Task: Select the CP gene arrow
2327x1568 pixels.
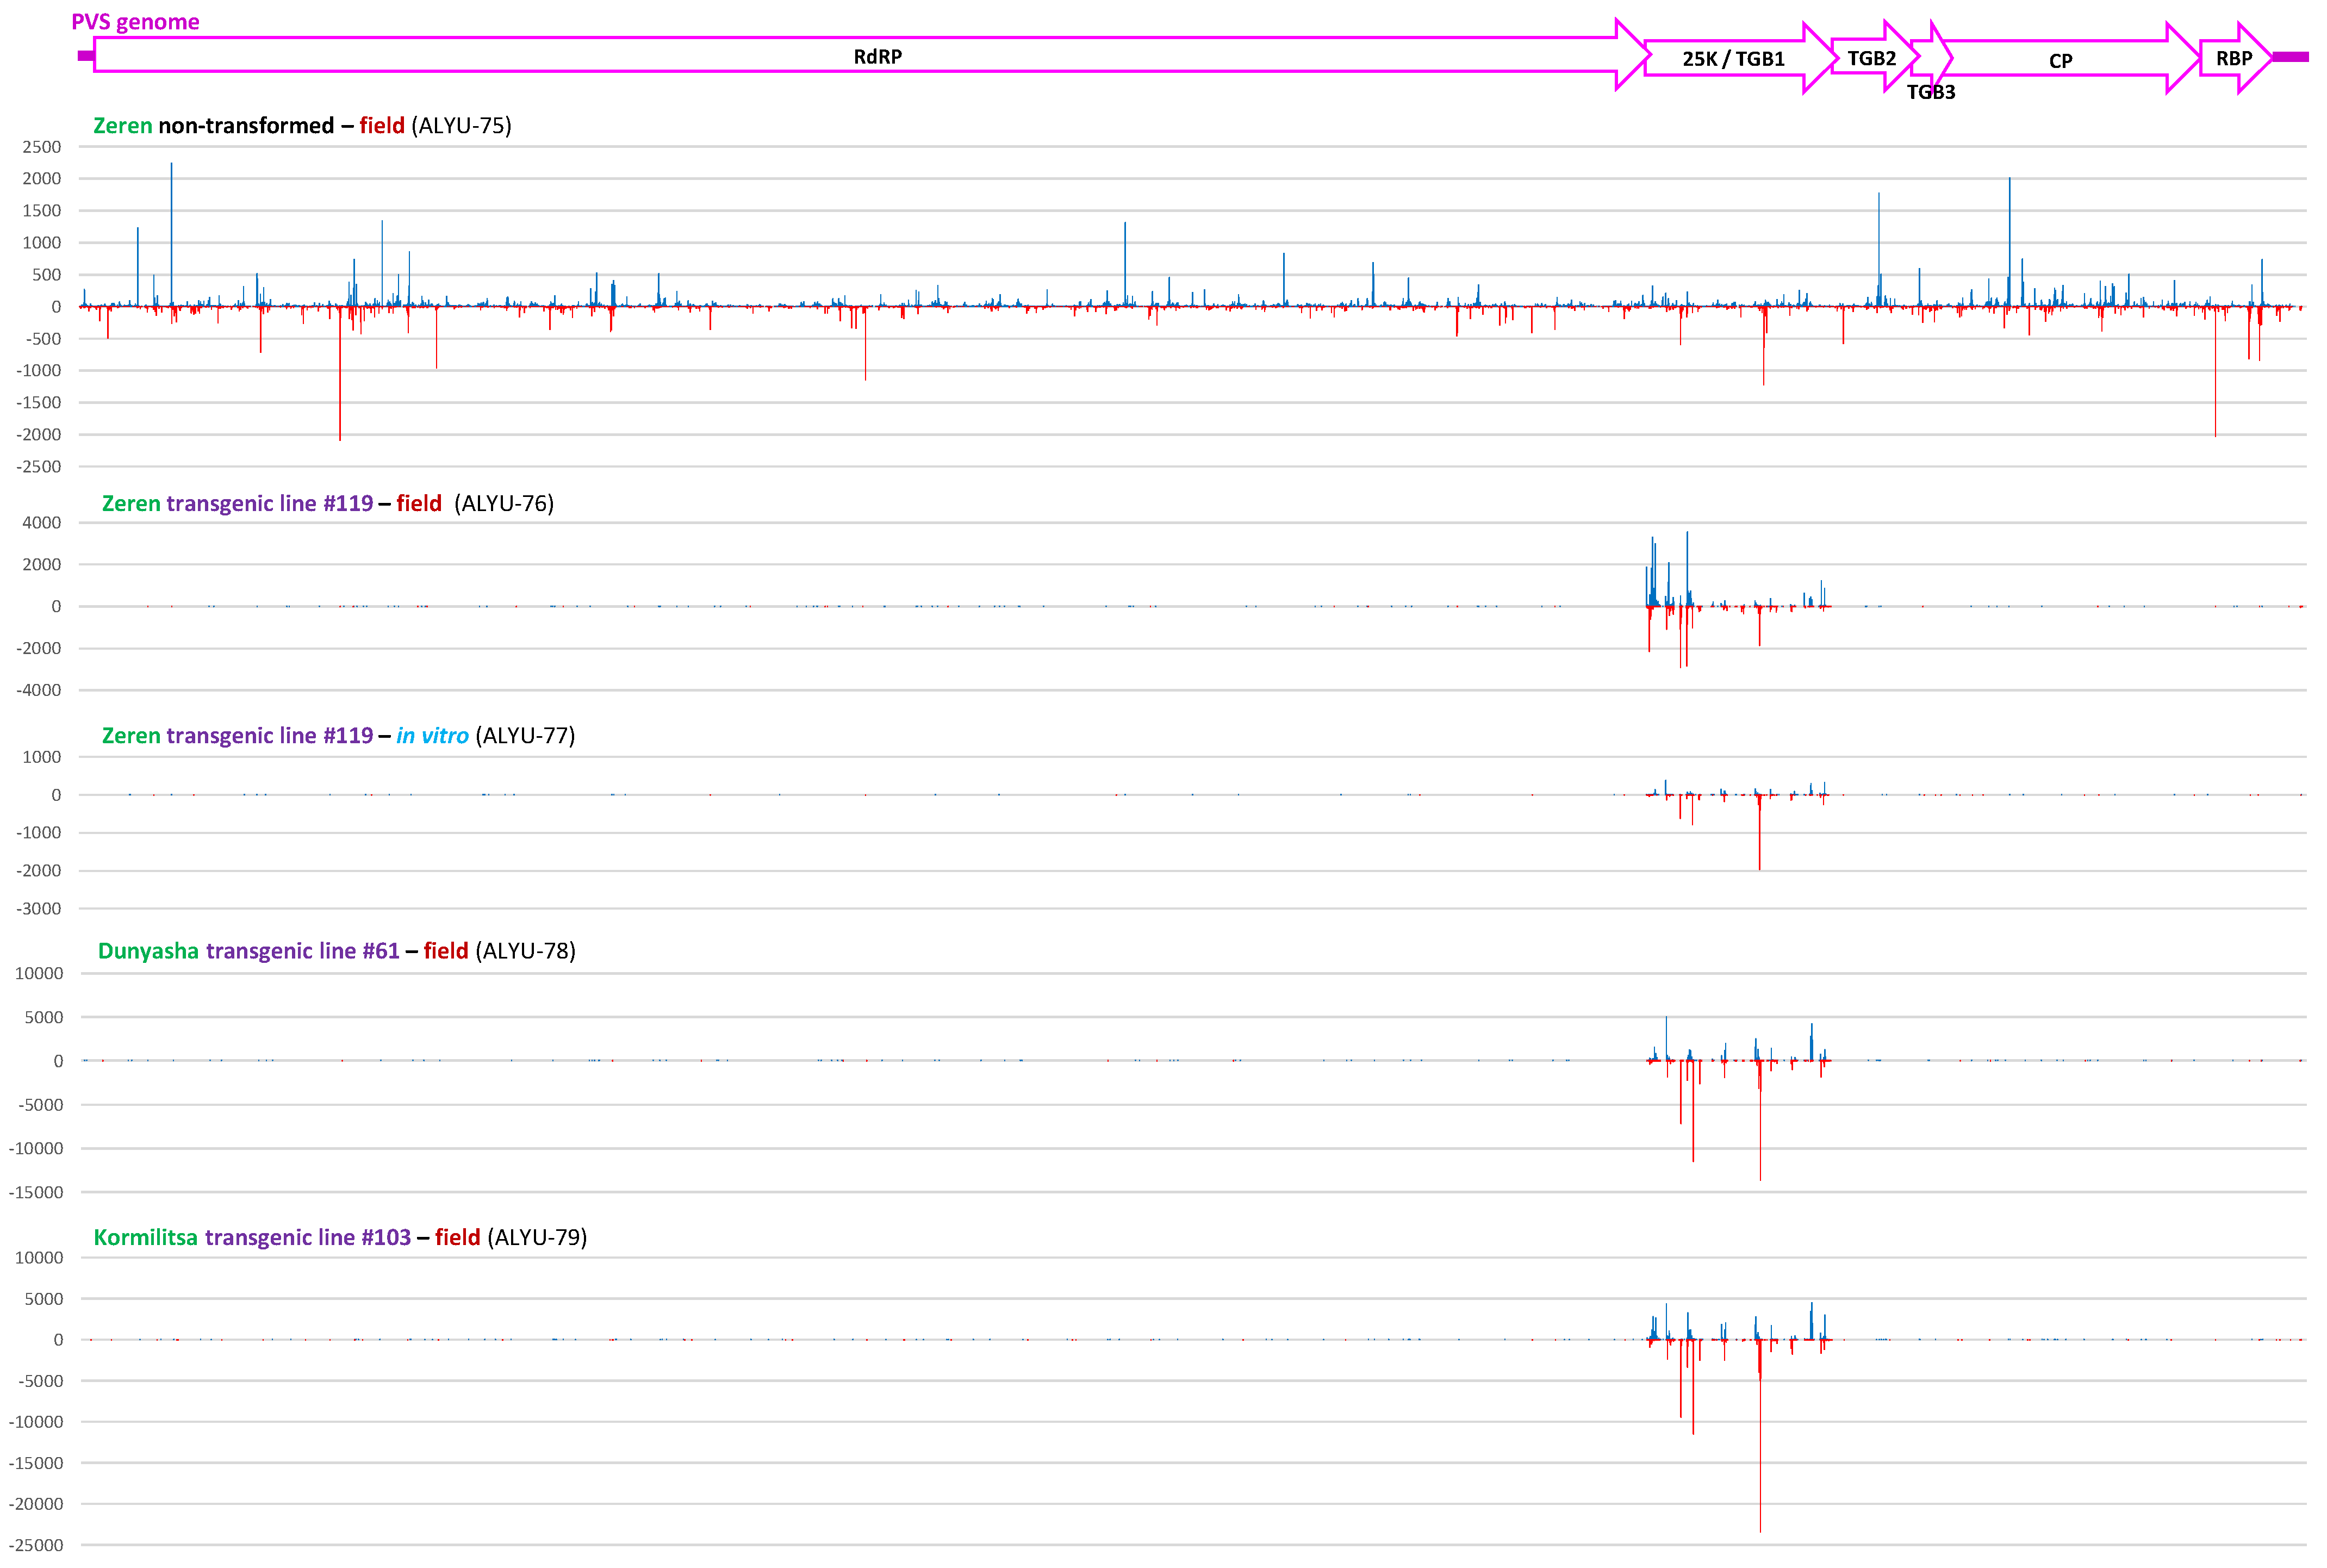Action: pos(2060,61)
